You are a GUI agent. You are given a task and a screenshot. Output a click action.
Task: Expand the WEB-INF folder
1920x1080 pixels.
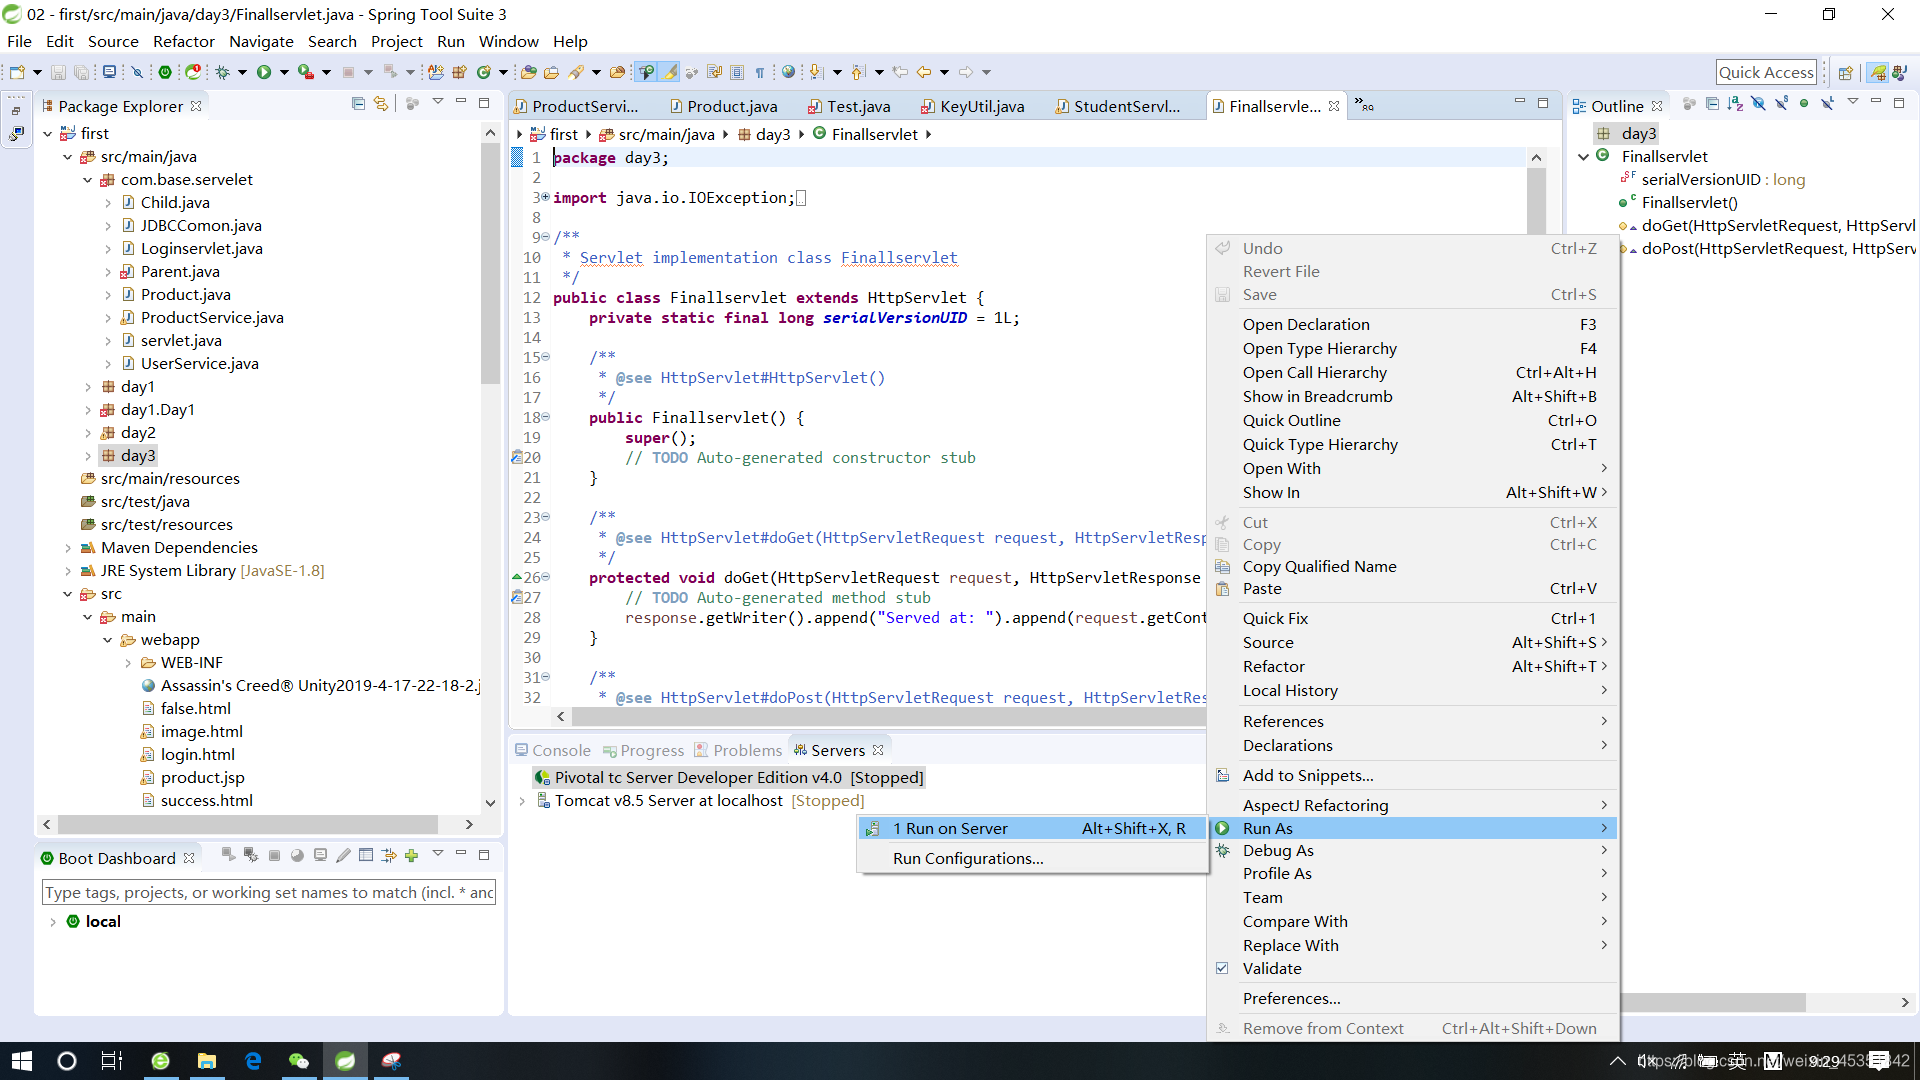click(128, 663)
